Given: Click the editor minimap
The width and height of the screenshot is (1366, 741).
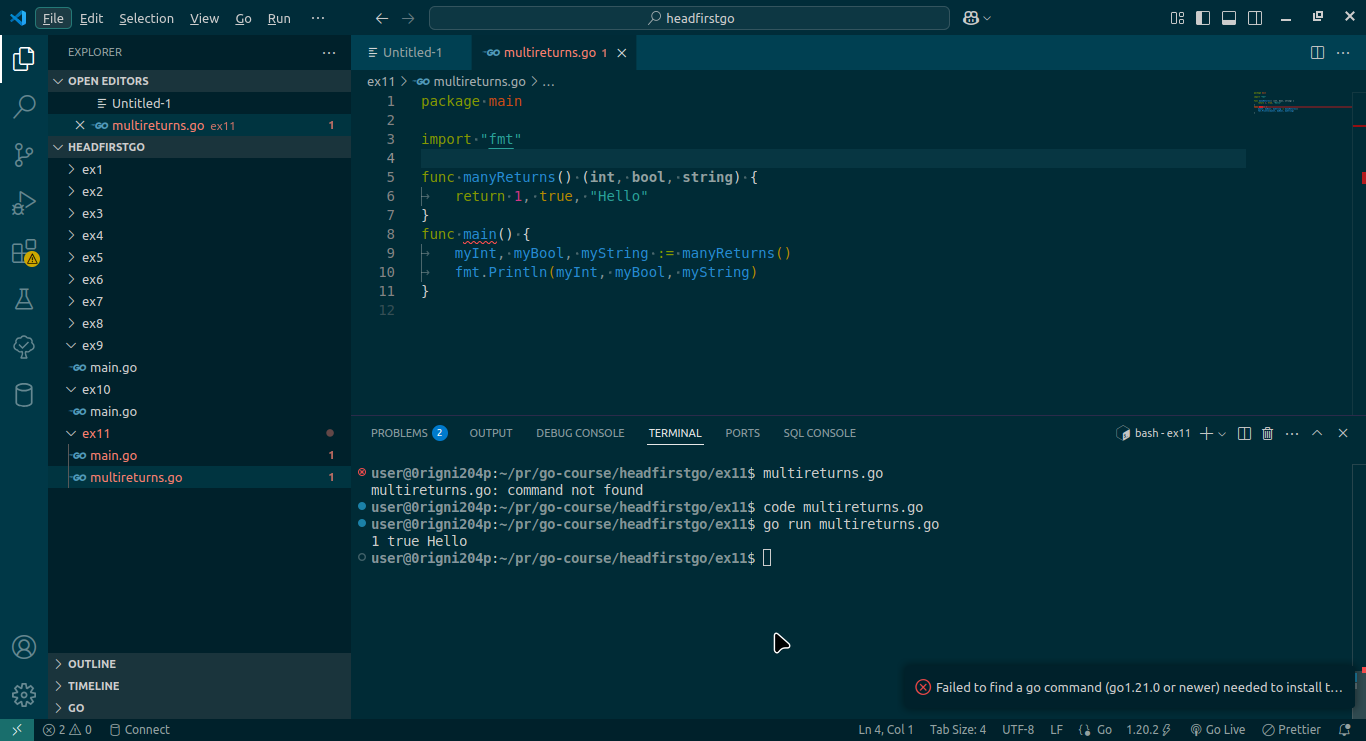Looking at the screenshot, I should (x=1298, y=104).
